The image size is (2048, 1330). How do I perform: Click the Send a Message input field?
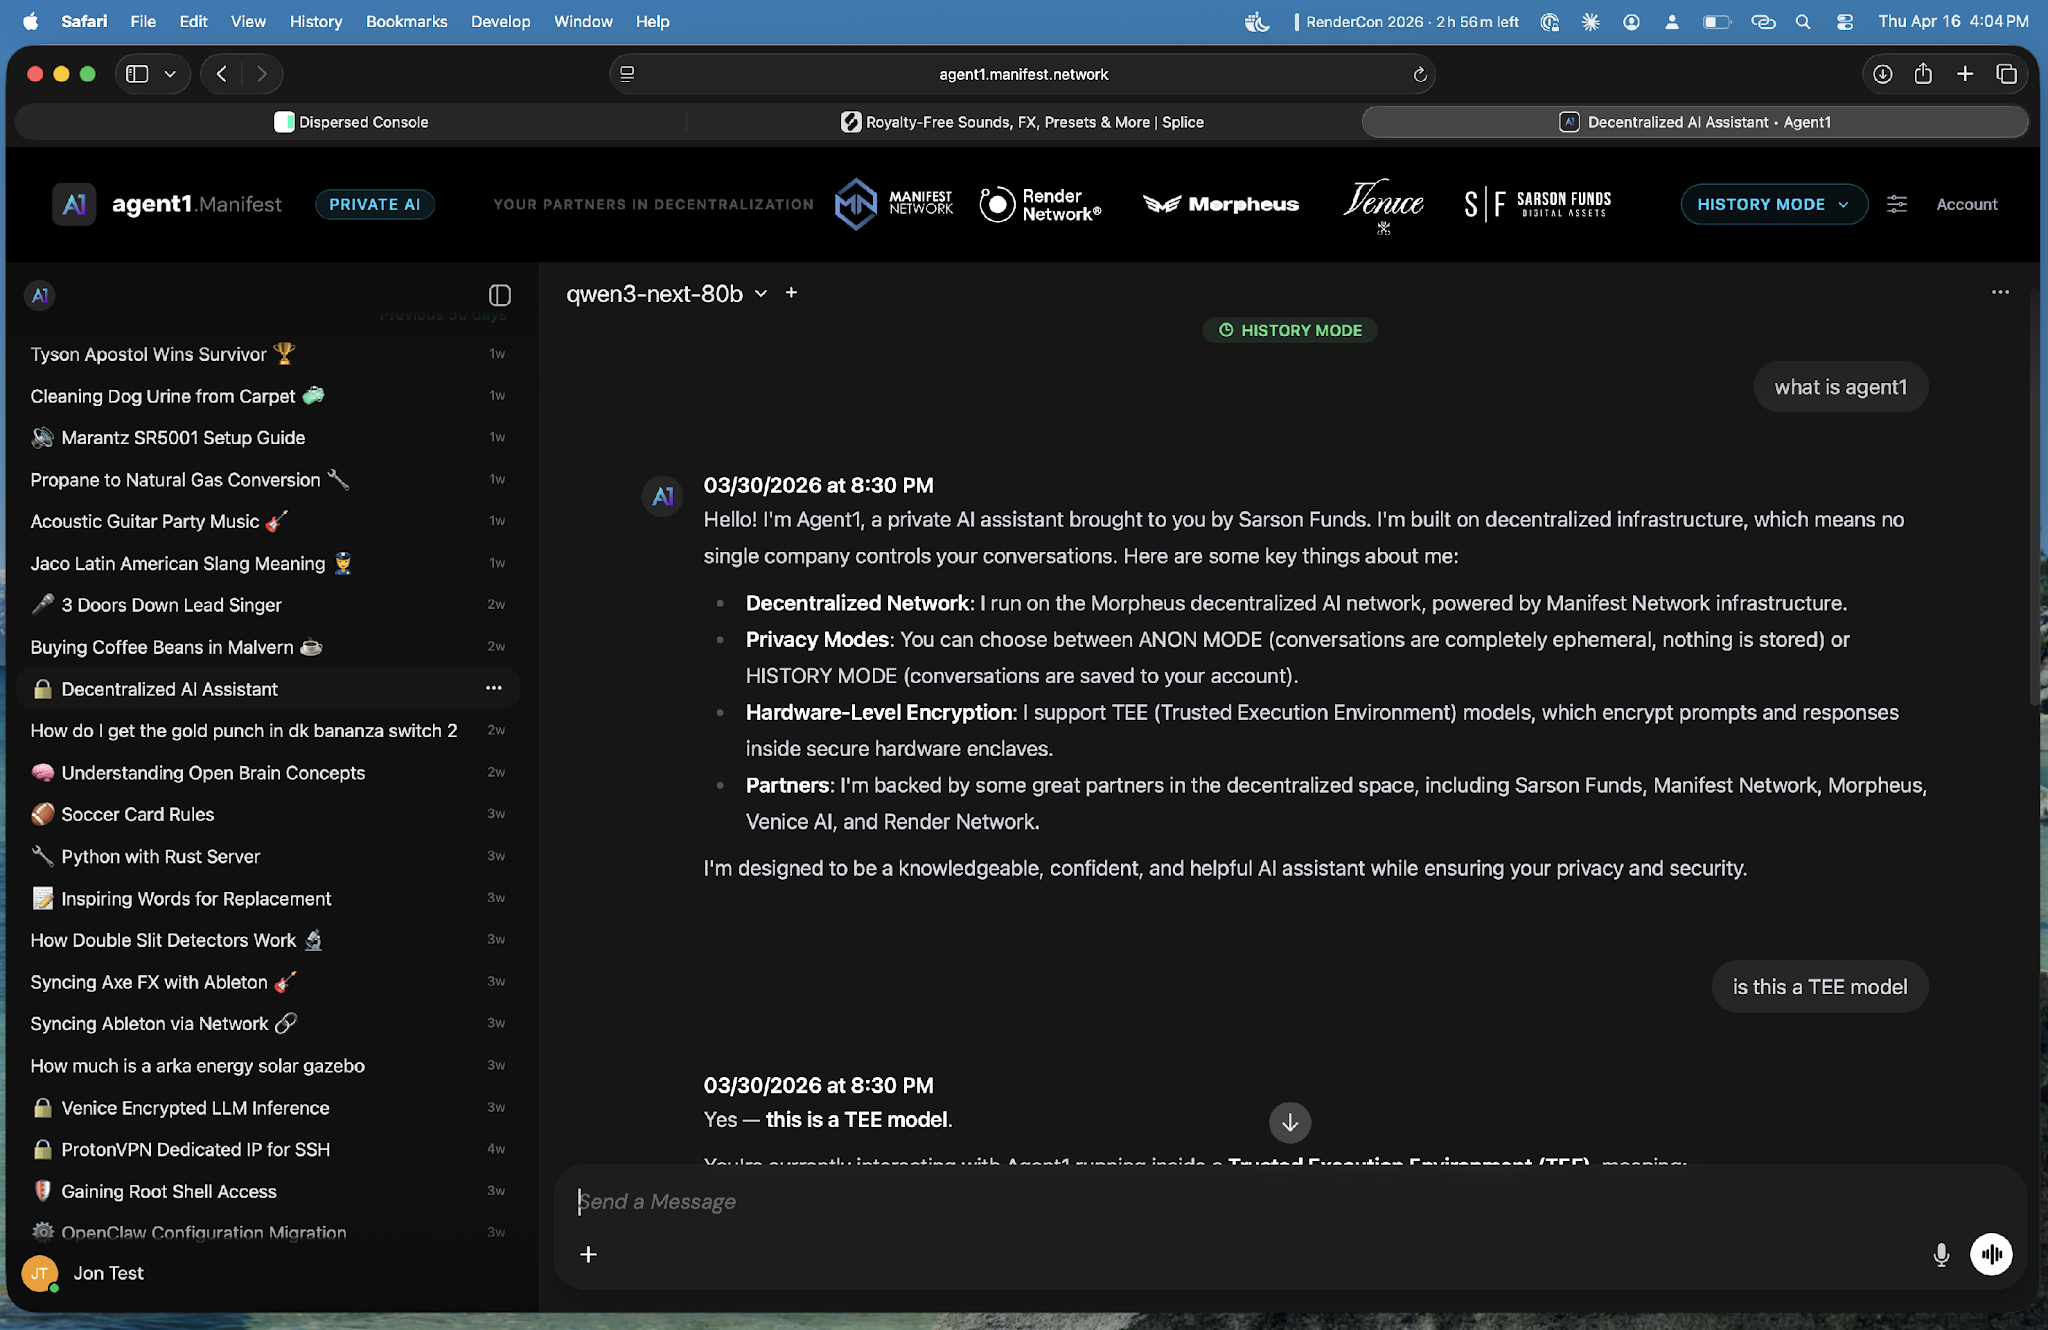[x=1290, y=1201]
